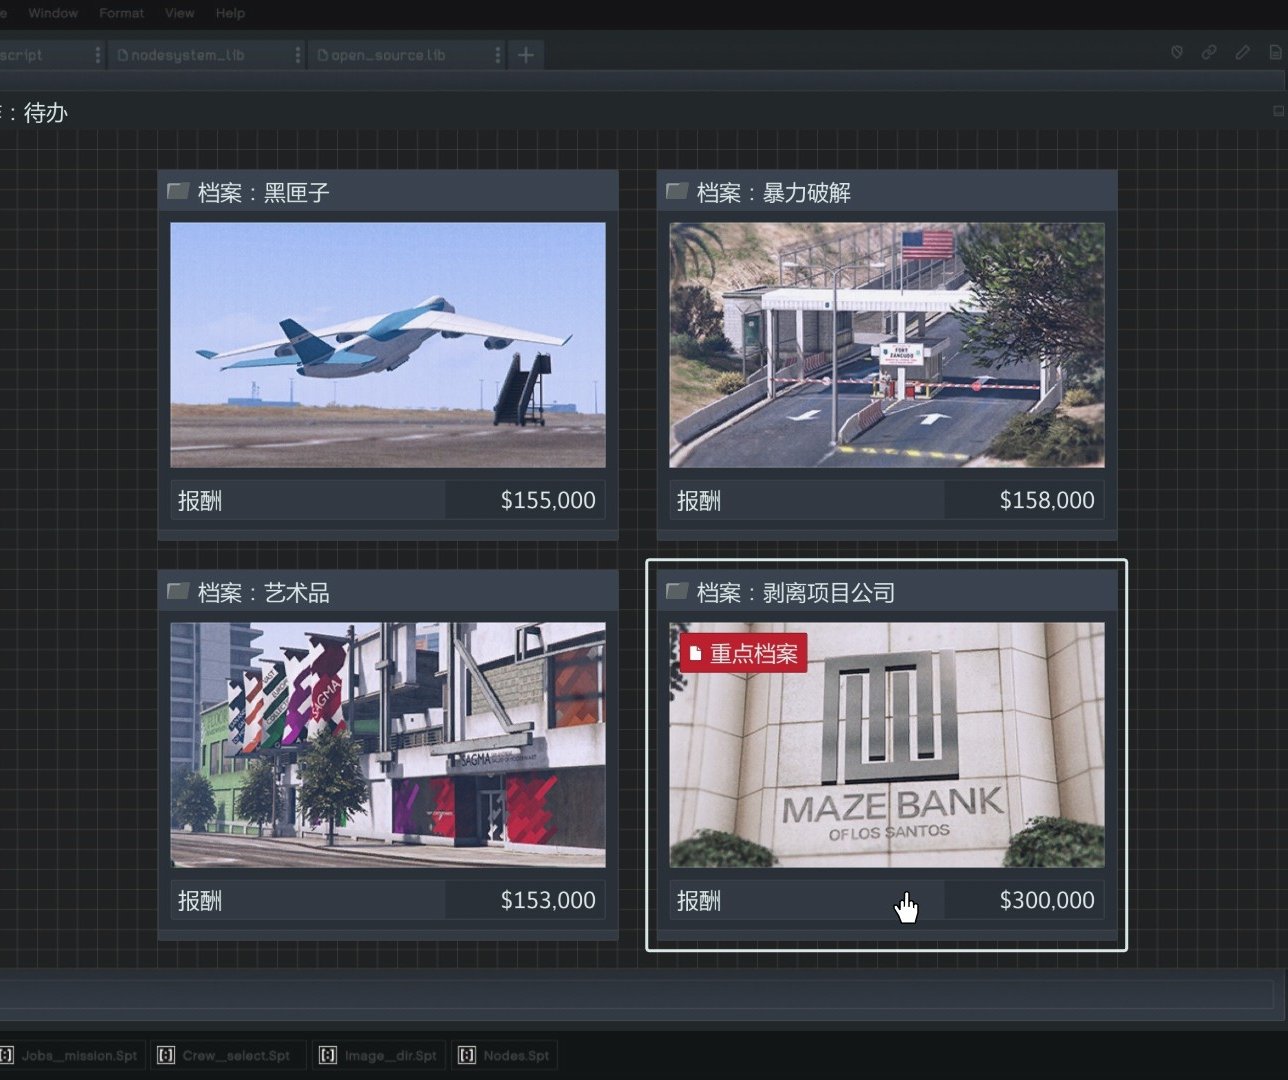The height and width of the screenshot is (1080, 1288).
Task: Open options dots of nodesystem_lib tab
Action: click(297, 55)
